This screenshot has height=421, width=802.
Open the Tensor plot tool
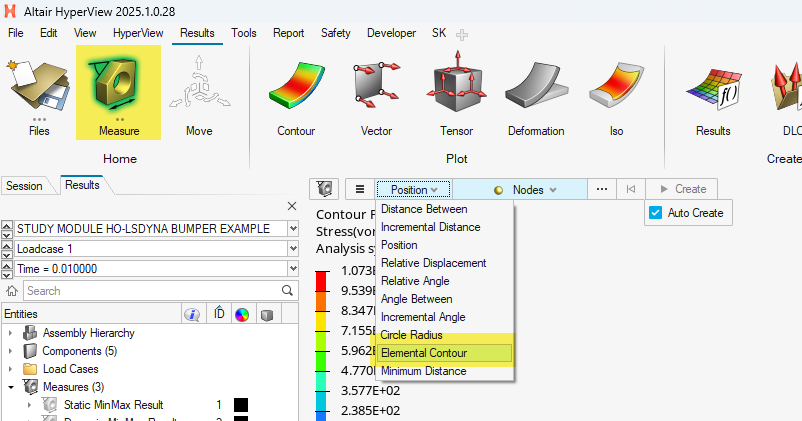[457, 95]
